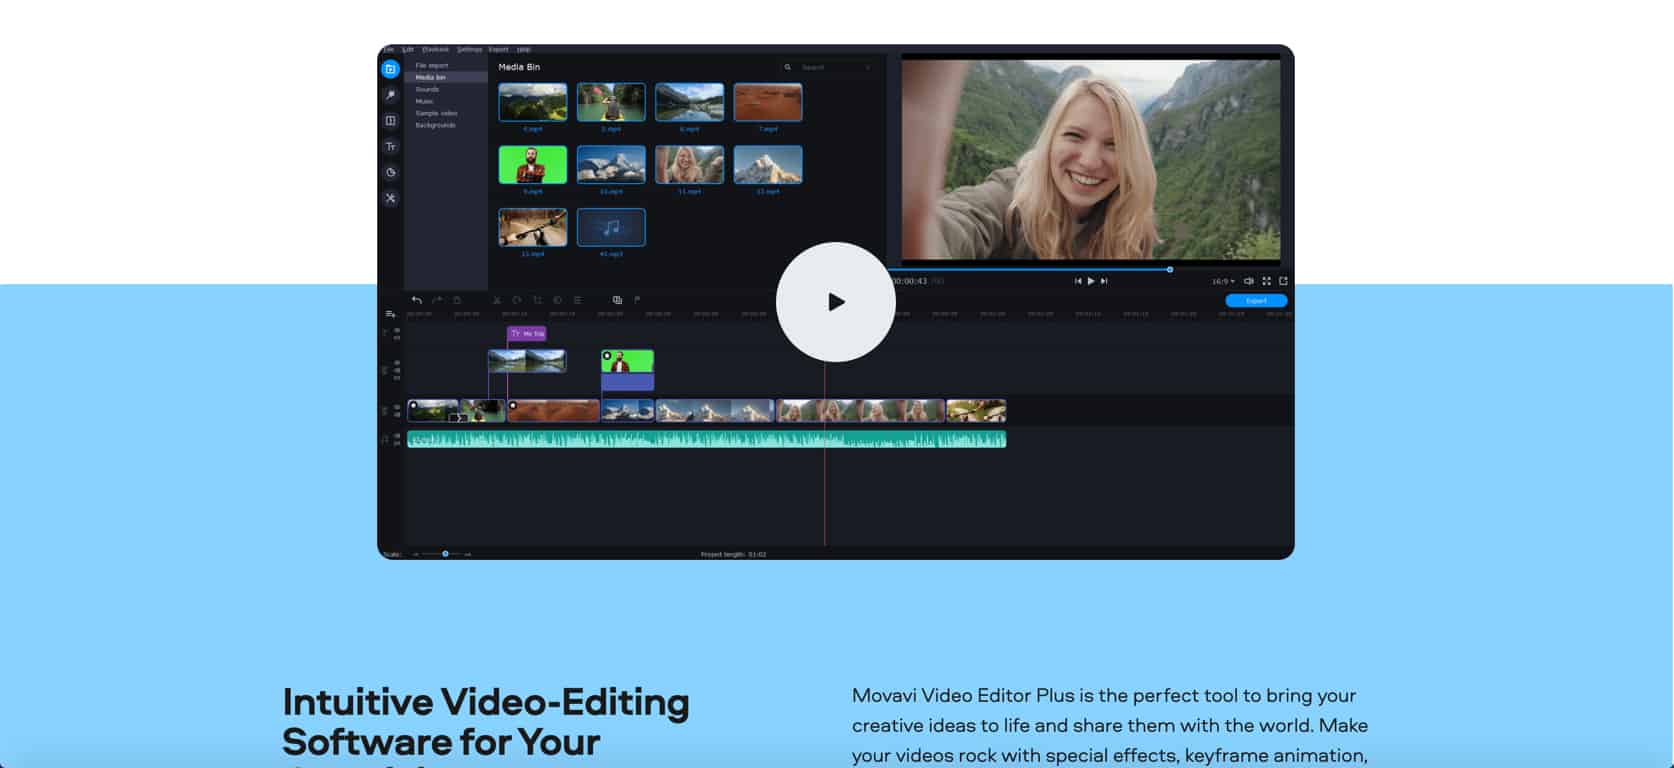Click the fullscreen icon under the preview
Image resolution: width=1674 pixels, height=768 pixels.
[1266, 281]
